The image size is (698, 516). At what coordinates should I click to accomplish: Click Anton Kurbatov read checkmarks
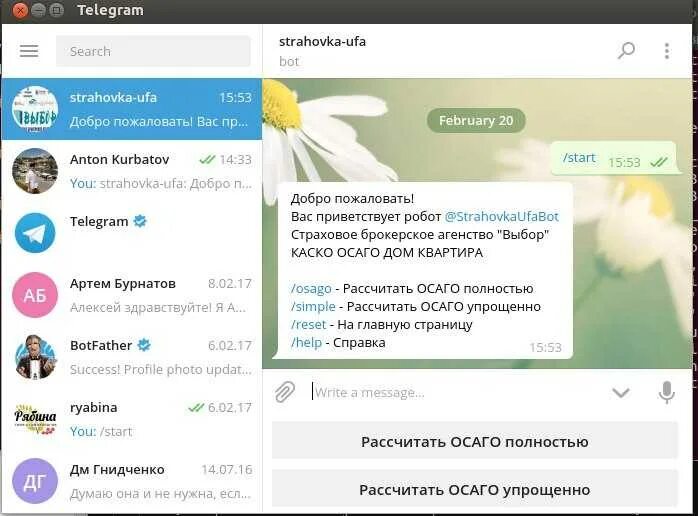coord(207,159)
